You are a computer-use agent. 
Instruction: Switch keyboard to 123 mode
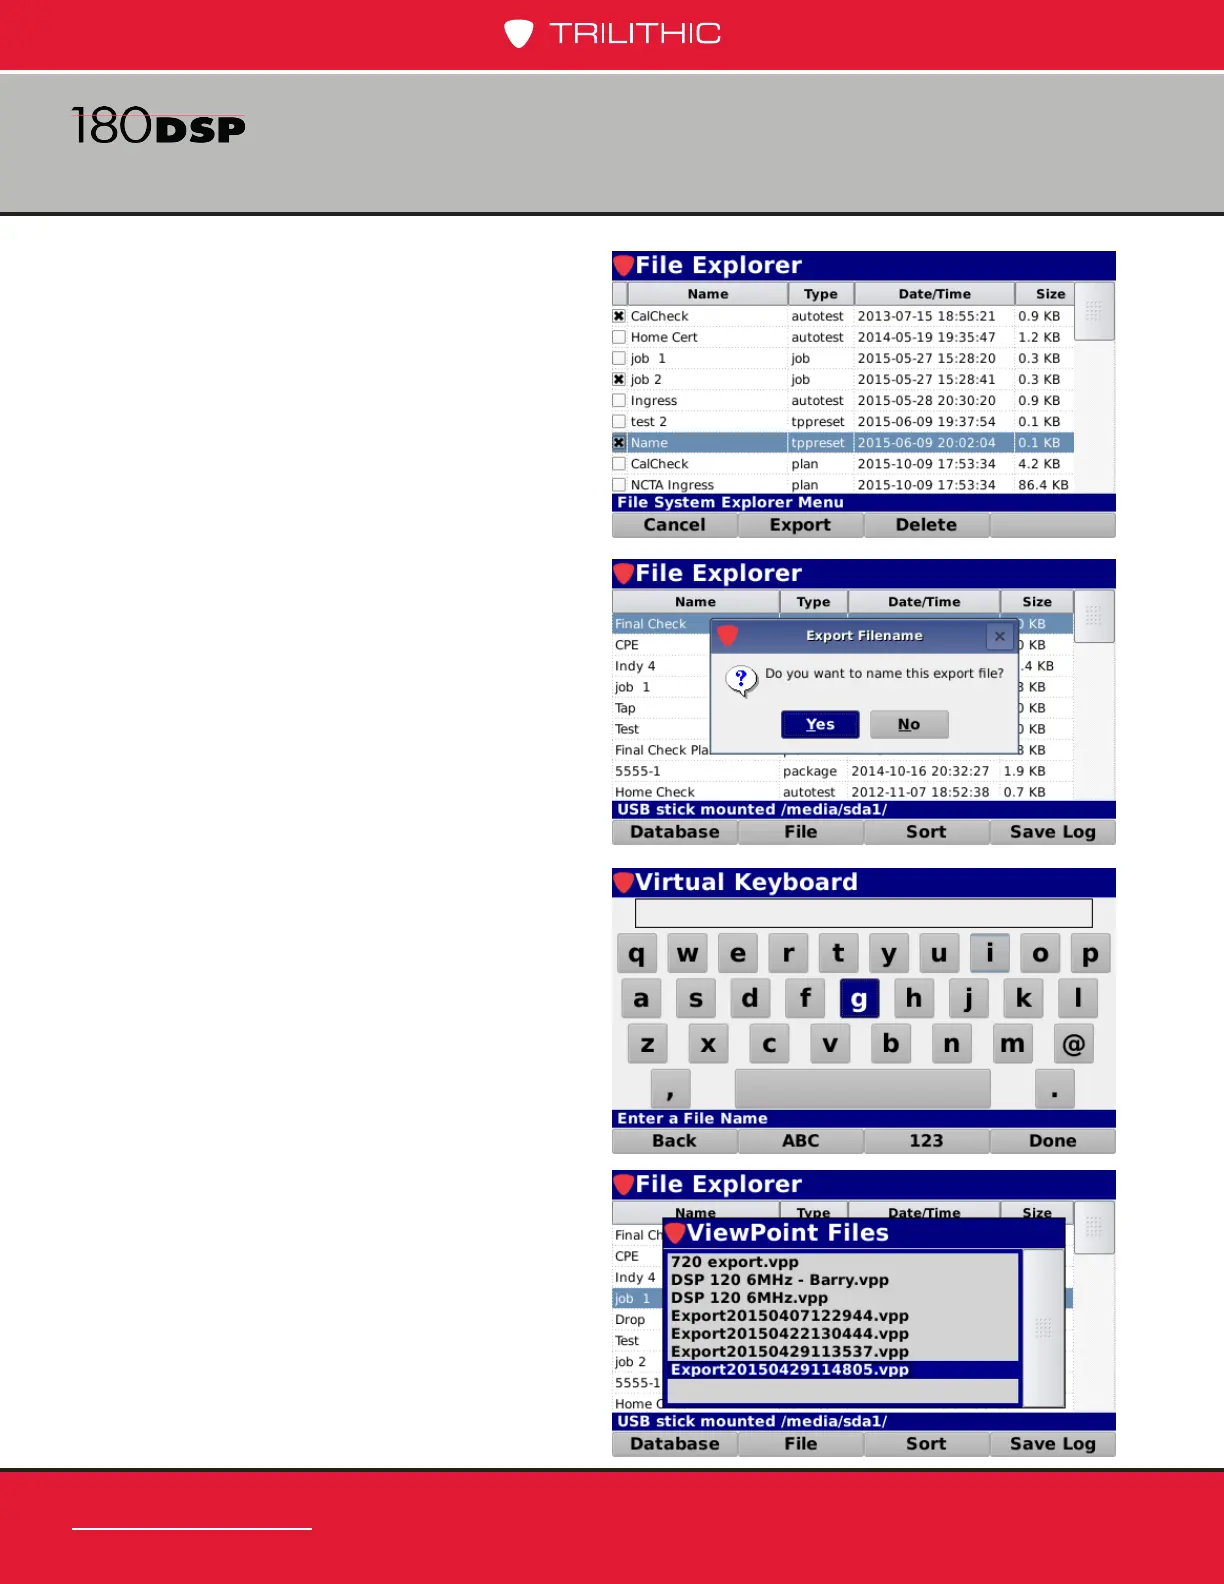[x=926, y=1141]
